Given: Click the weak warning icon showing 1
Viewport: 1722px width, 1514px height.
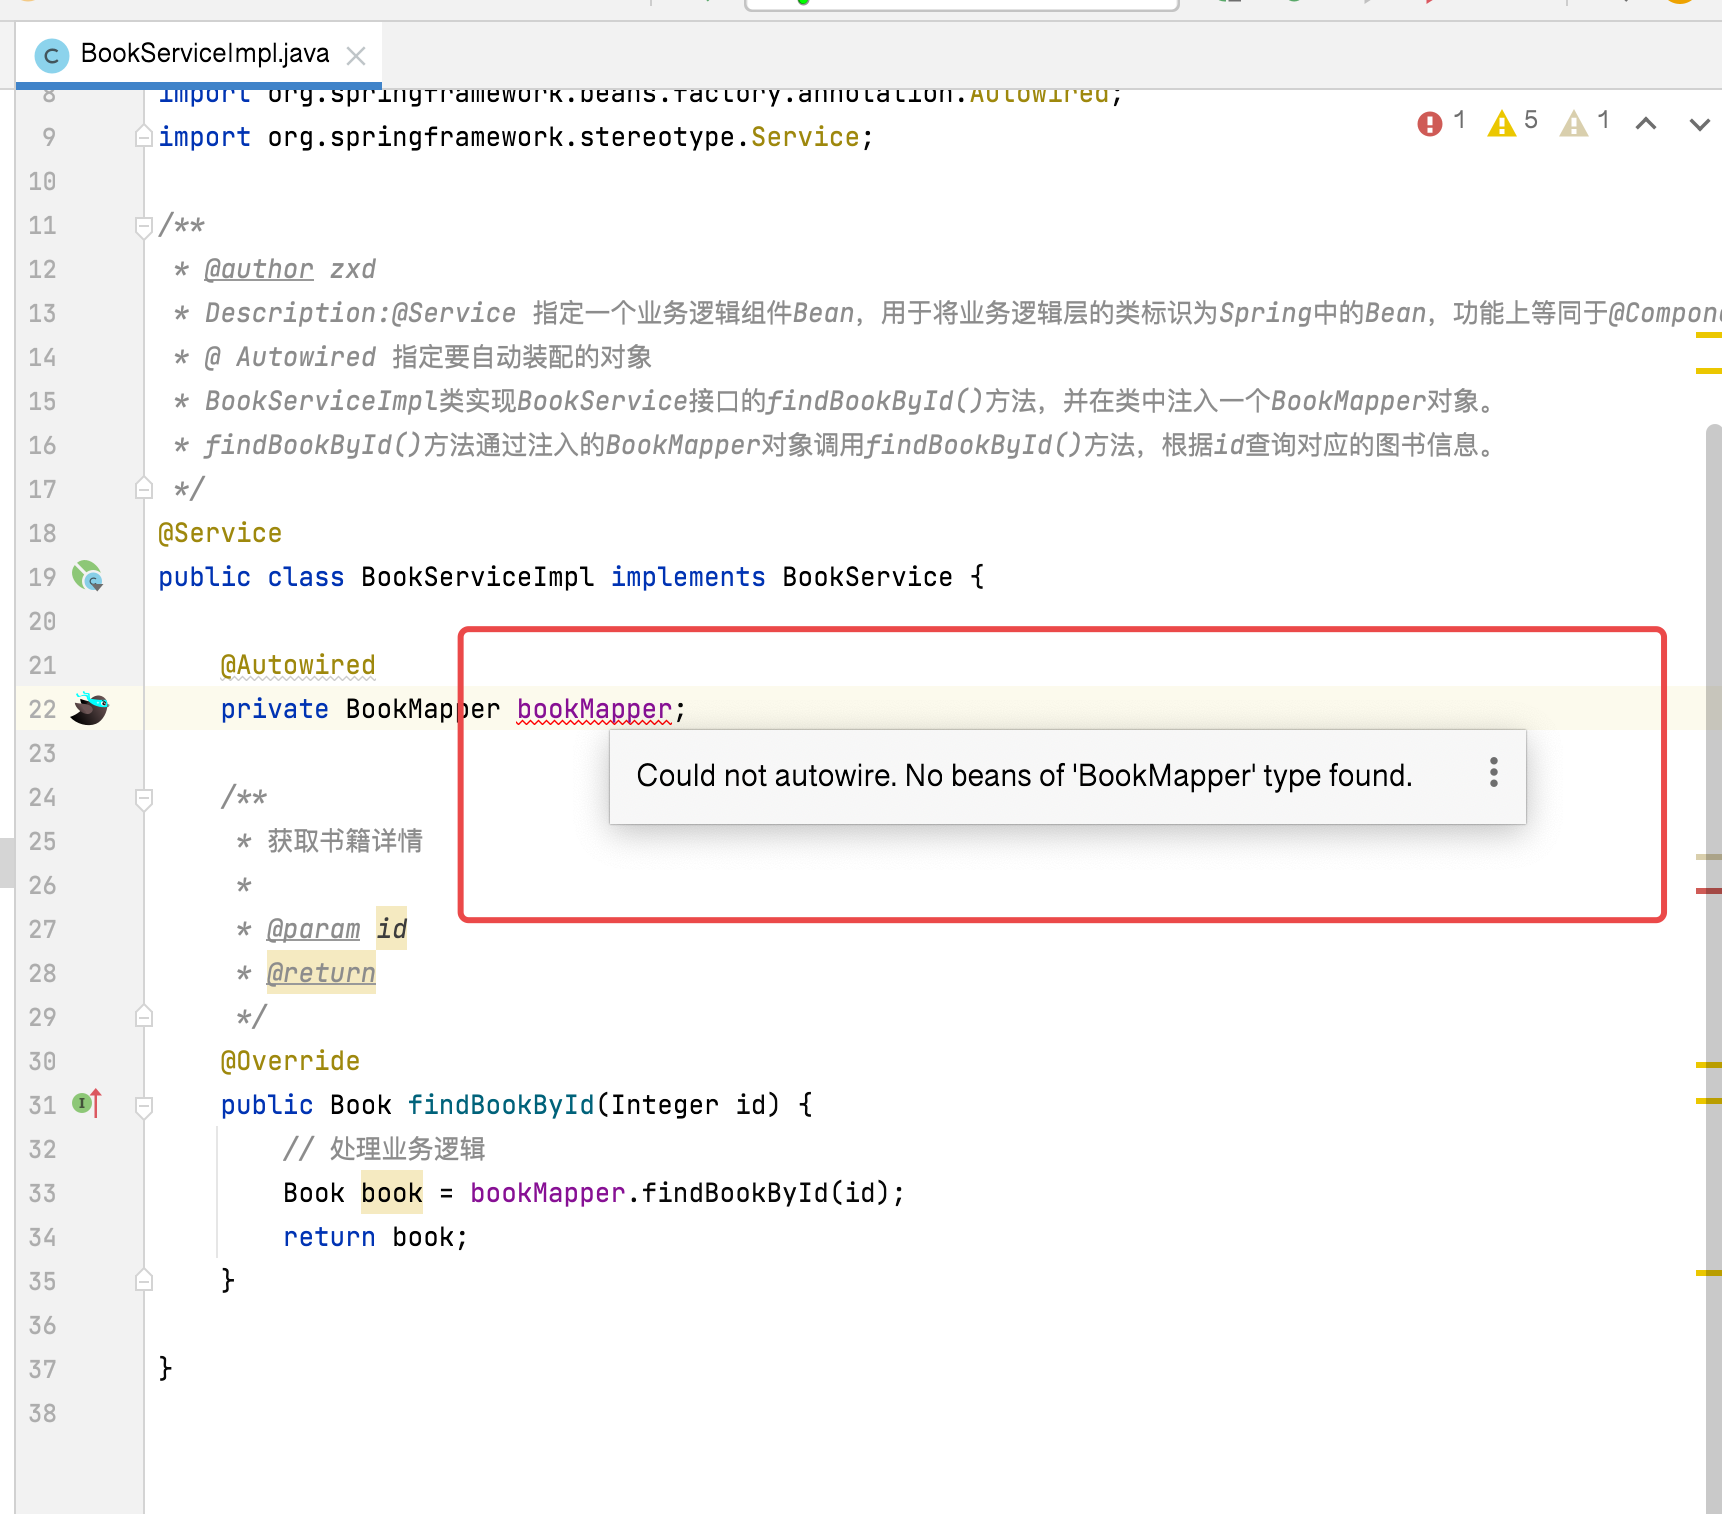Looking at the screenshot, I should 1575,122.
